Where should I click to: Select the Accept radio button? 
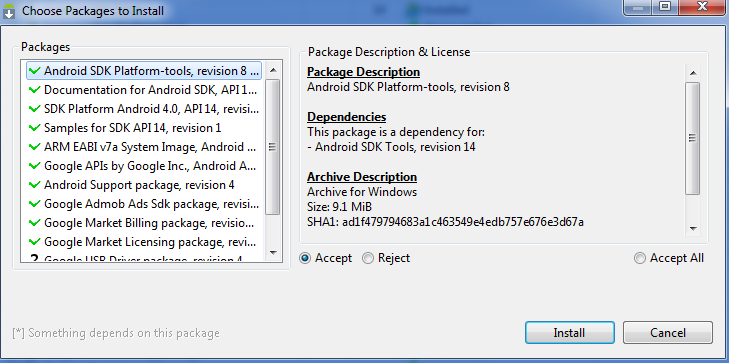click(305, 258)
